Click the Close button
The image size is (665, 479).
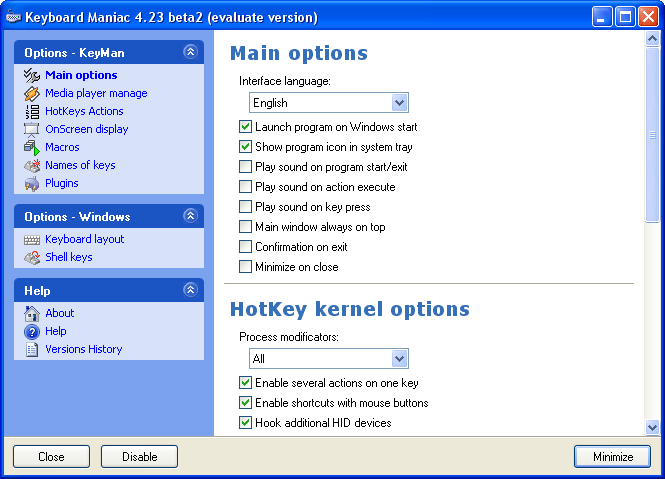[x=51, y=457]
